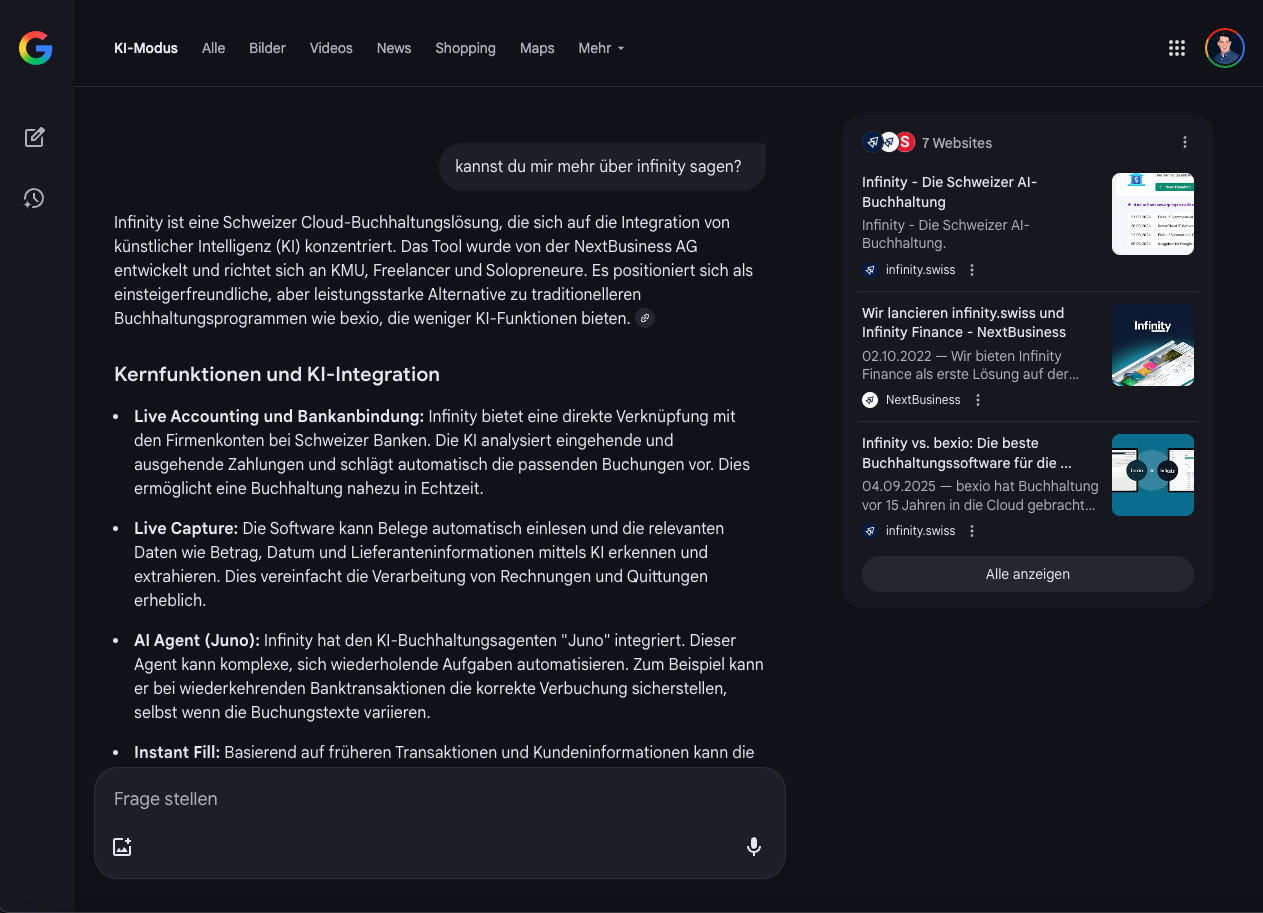Open the Google account profile avatar
The height and width of the screenshot is (913, 1263).
point(1225,48)
